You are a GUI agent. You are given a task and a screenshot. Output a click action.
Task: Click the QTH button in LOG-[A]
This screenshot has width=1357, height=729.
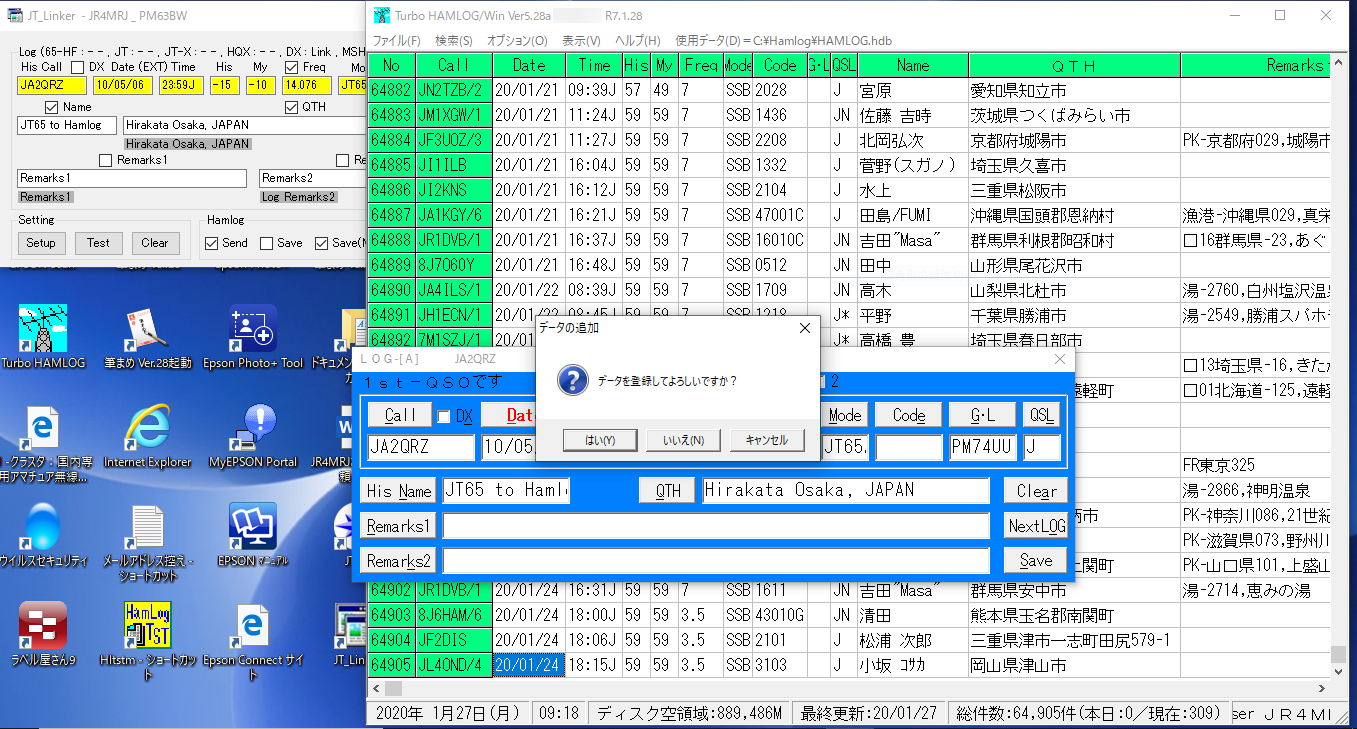(x=668, y=491)
